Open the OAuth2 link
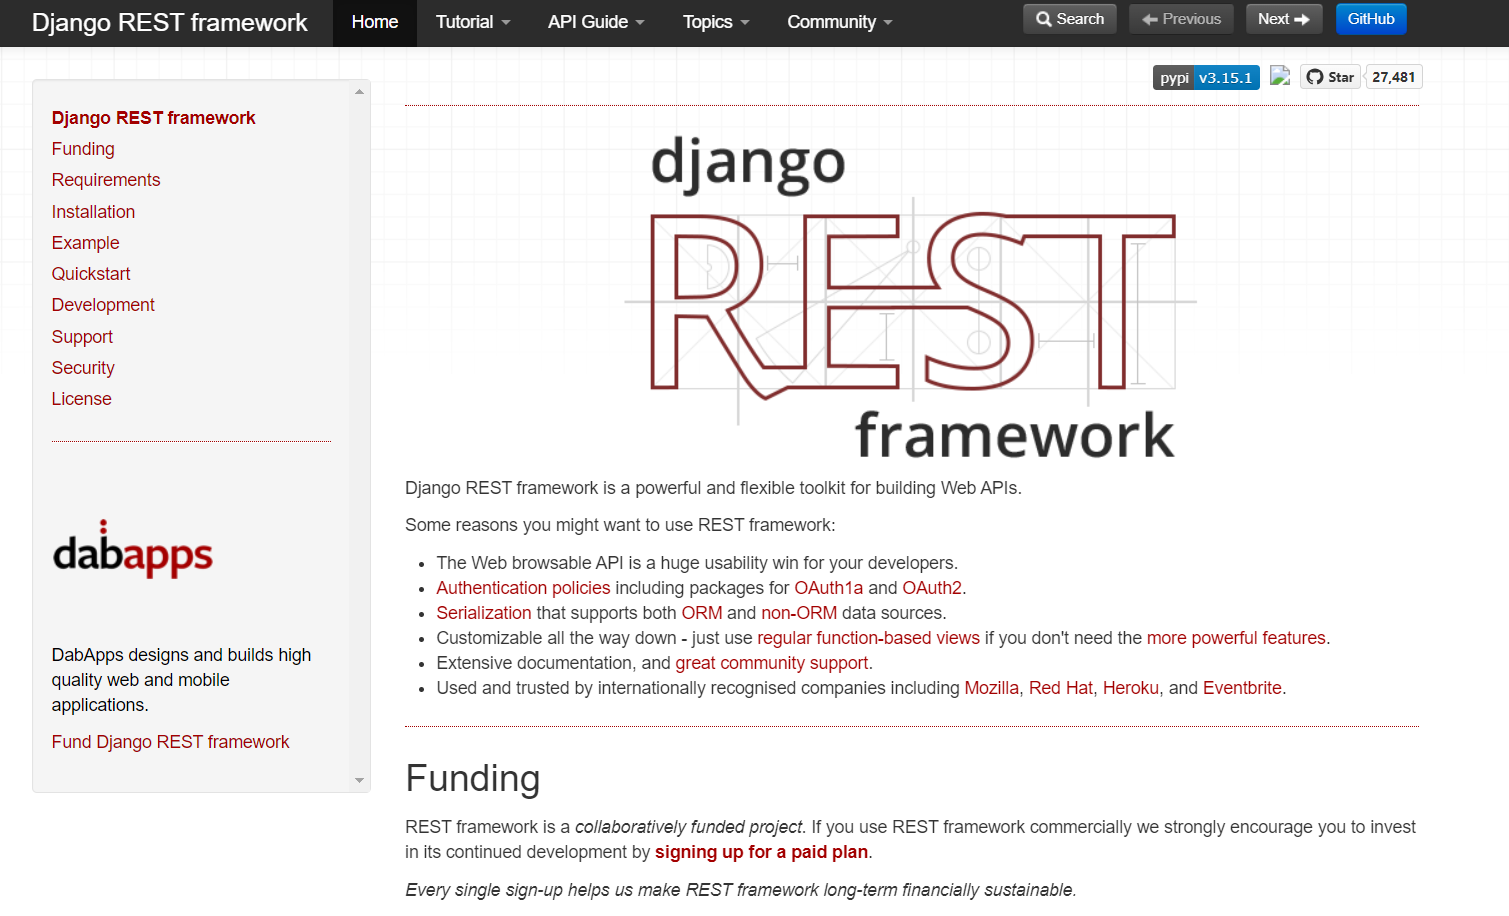The width and height of the screenshot is (1509, 916). 932,588
